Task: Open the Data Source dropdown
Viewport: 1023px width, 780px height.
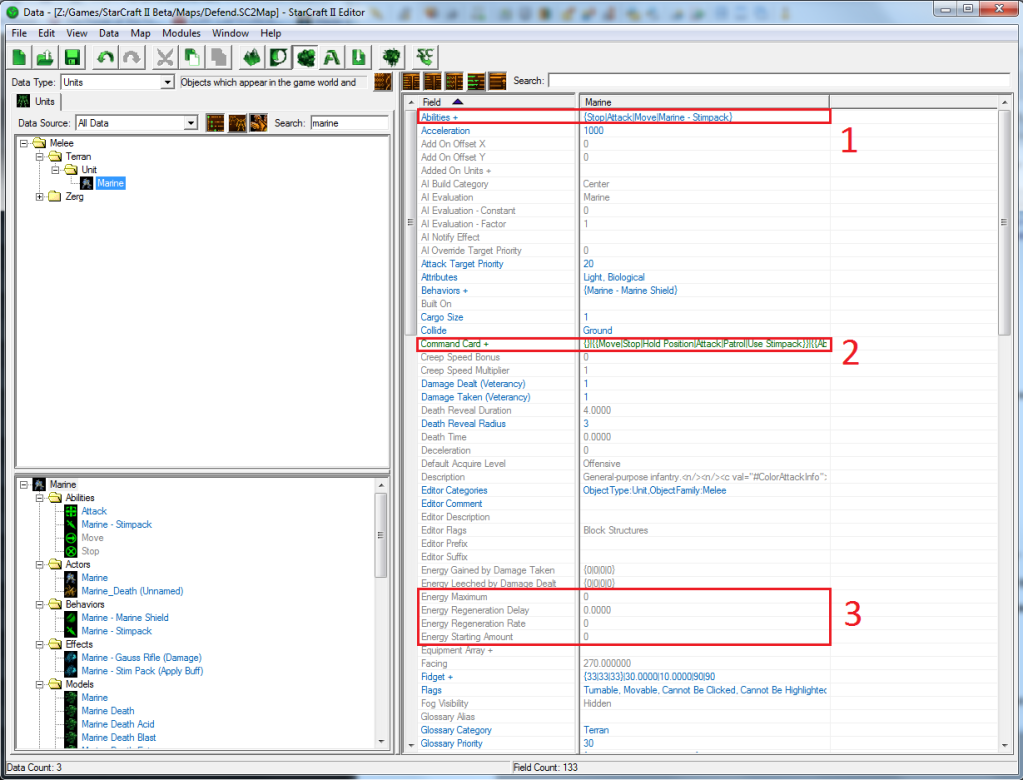Action: 191,123
